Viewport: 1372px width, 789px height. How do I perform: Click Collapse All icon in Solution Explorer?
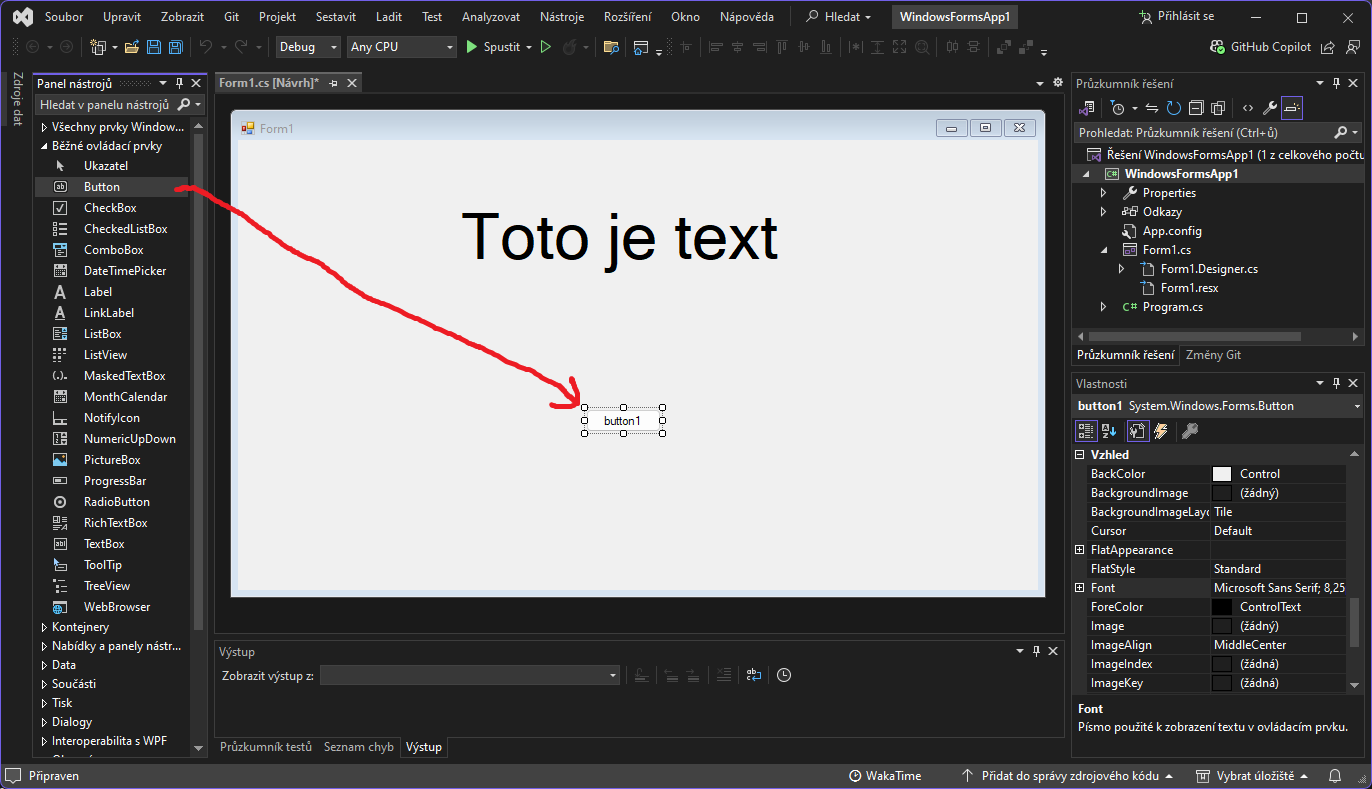pos(1196,108)
